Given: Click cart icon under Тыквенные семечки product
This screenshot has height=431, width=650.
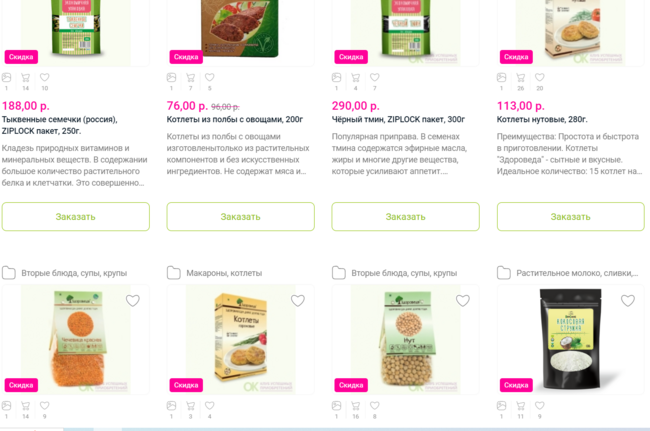Looking at the screenshot, I should 25,77.
